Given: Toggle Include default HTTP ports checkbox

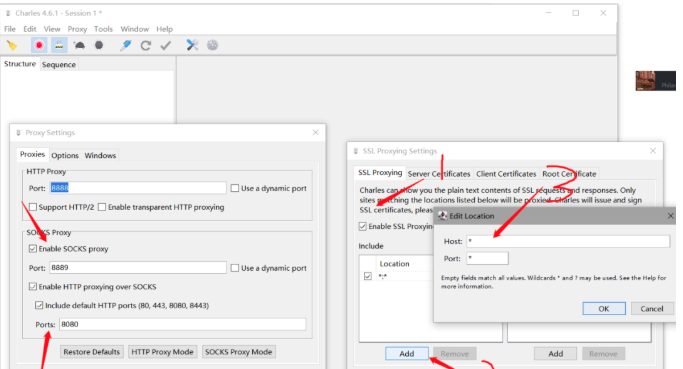Looking at the screenshot, I should (39, 305).
